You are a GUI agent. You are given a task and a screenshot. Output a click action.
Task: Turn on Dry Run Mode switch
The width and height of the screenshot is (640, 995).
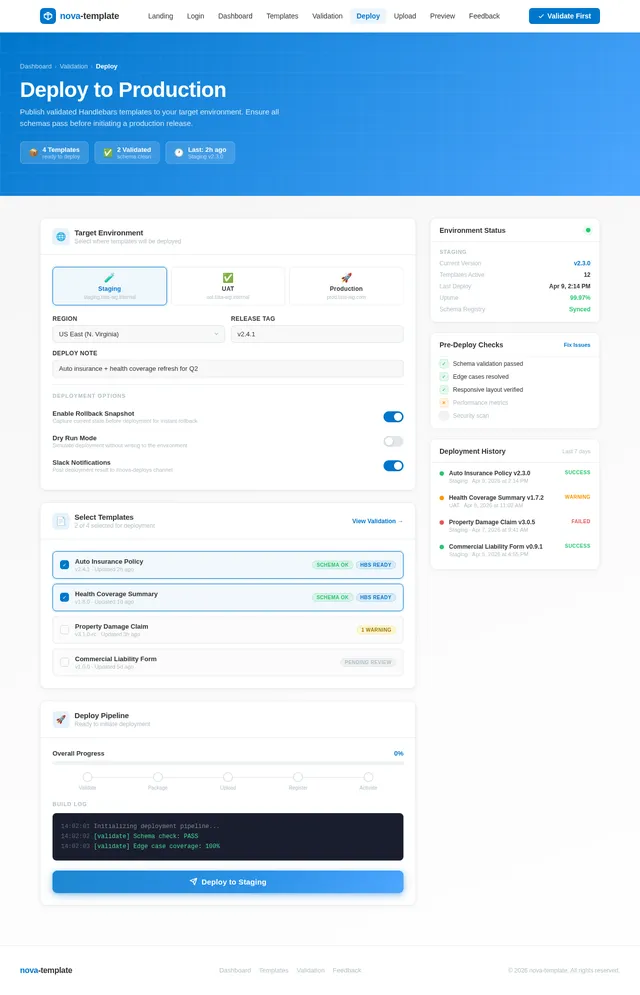click(393, 441)
